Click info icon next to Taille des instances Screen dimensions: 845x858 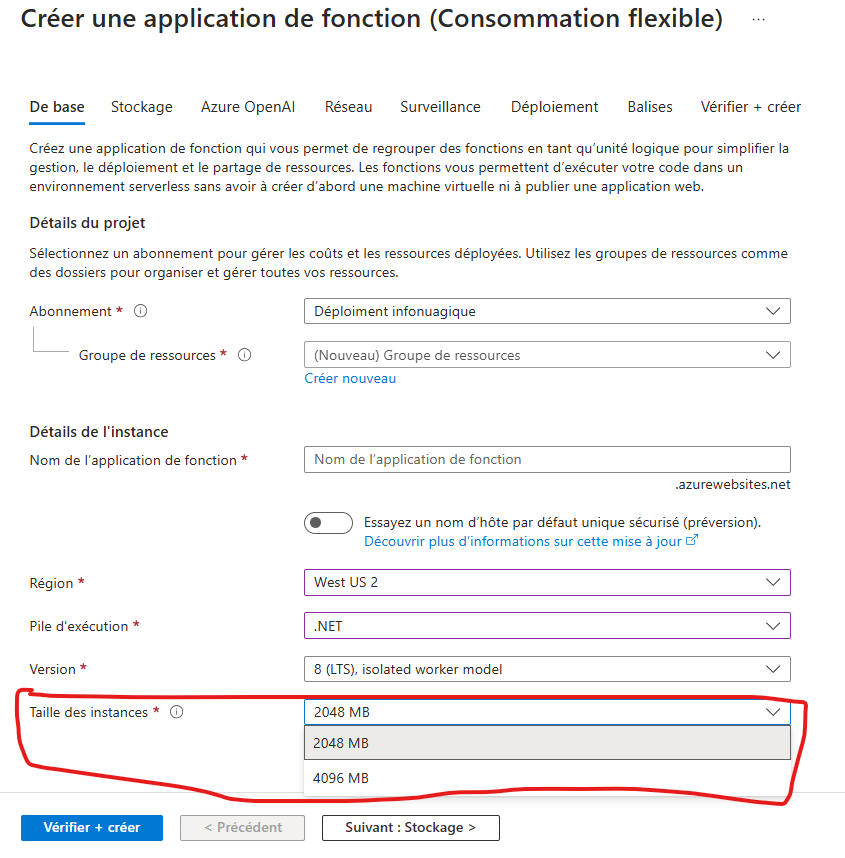click(176, 712)
